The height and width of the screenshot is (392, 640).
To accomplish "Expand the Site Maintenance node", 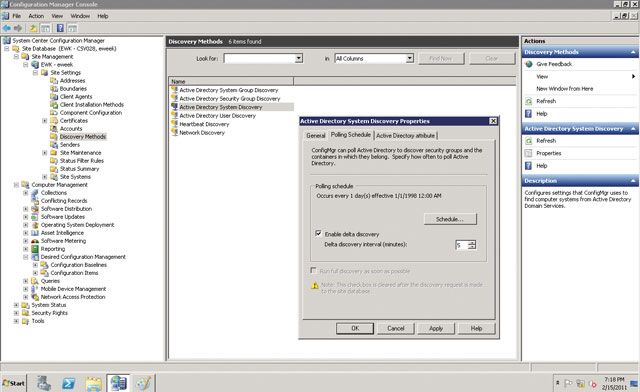I will [x=44, y=153].
